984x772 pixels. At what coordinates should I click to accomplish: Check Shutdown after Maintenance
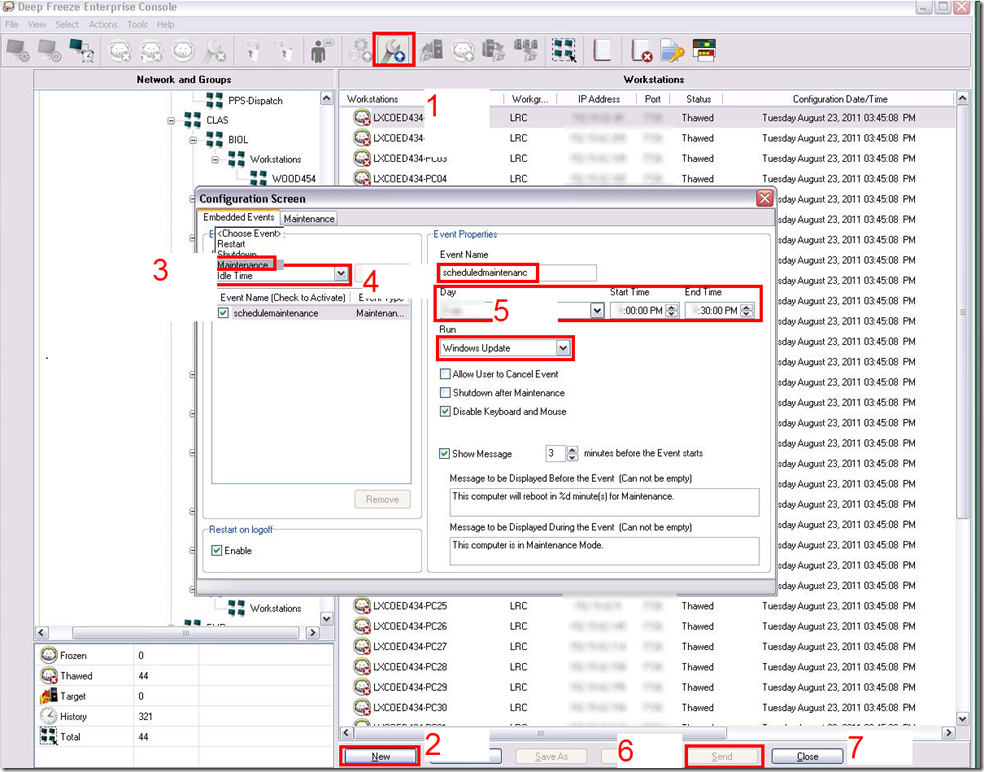(x=445, y=392)
